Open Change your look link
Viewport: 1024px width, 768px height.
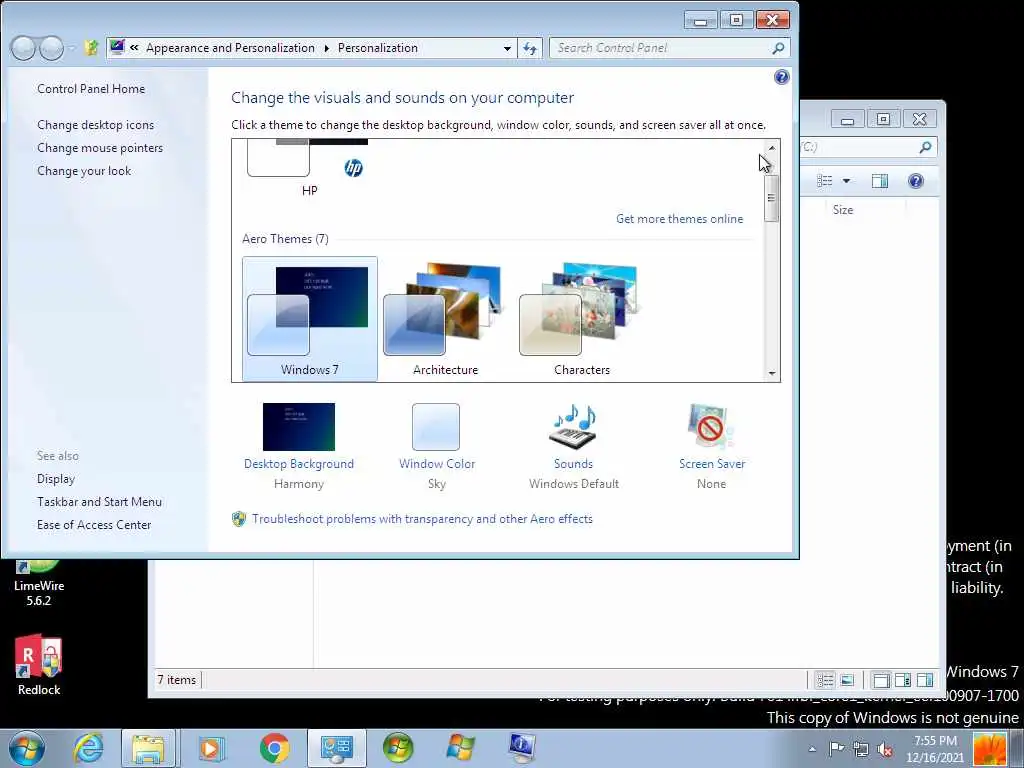click(84, 170)
